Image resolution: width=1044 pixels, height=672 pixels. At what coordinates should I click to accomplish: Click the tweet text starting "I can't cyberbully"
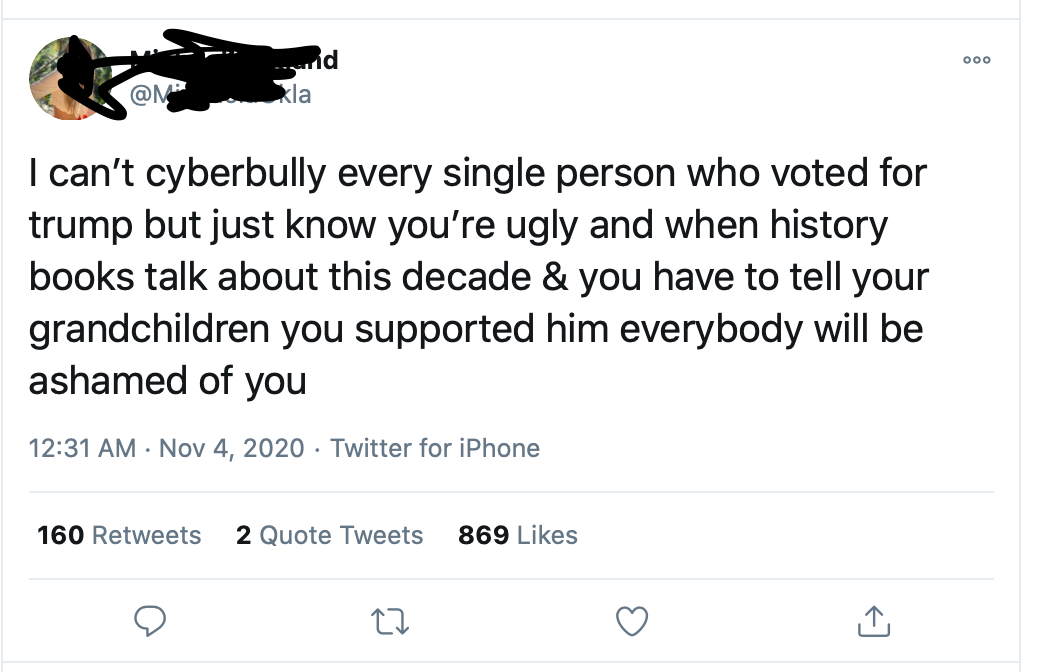coord(478,276)
